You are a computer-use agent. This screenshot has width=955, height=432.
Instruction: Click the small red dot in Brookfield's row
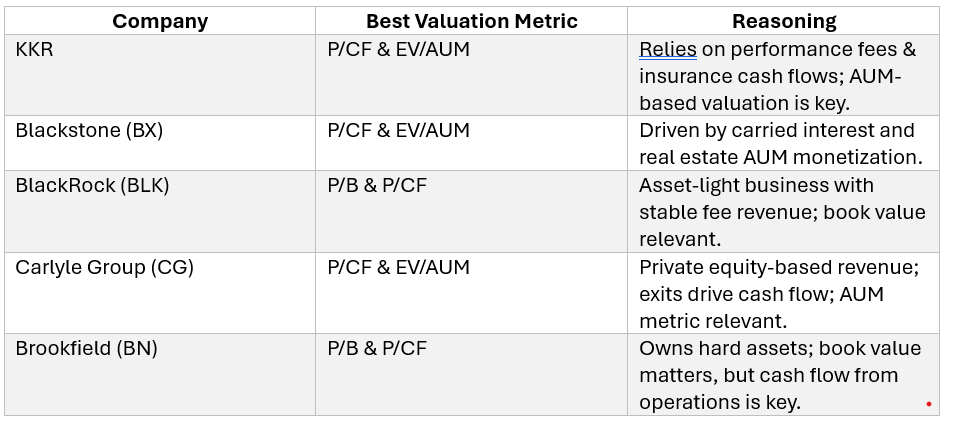click(929, 404)
